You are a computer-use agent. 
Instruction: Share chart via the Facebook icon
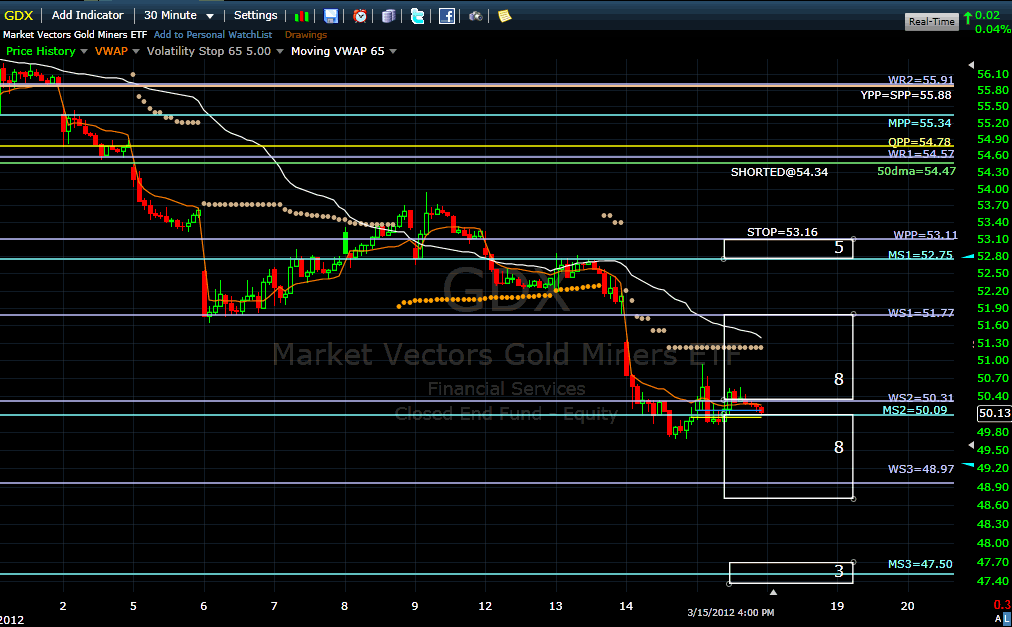(x=447, y=16)
